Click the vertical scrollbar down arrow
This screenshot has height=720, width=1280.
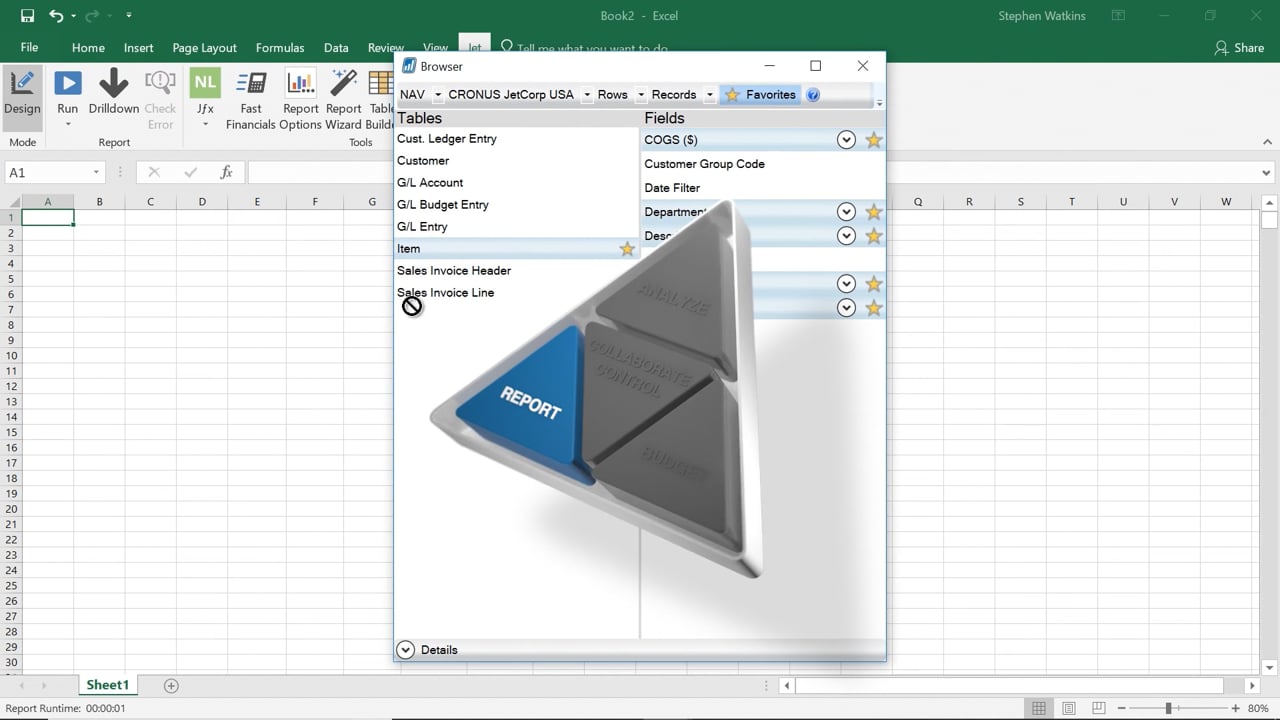point(1270,668)
